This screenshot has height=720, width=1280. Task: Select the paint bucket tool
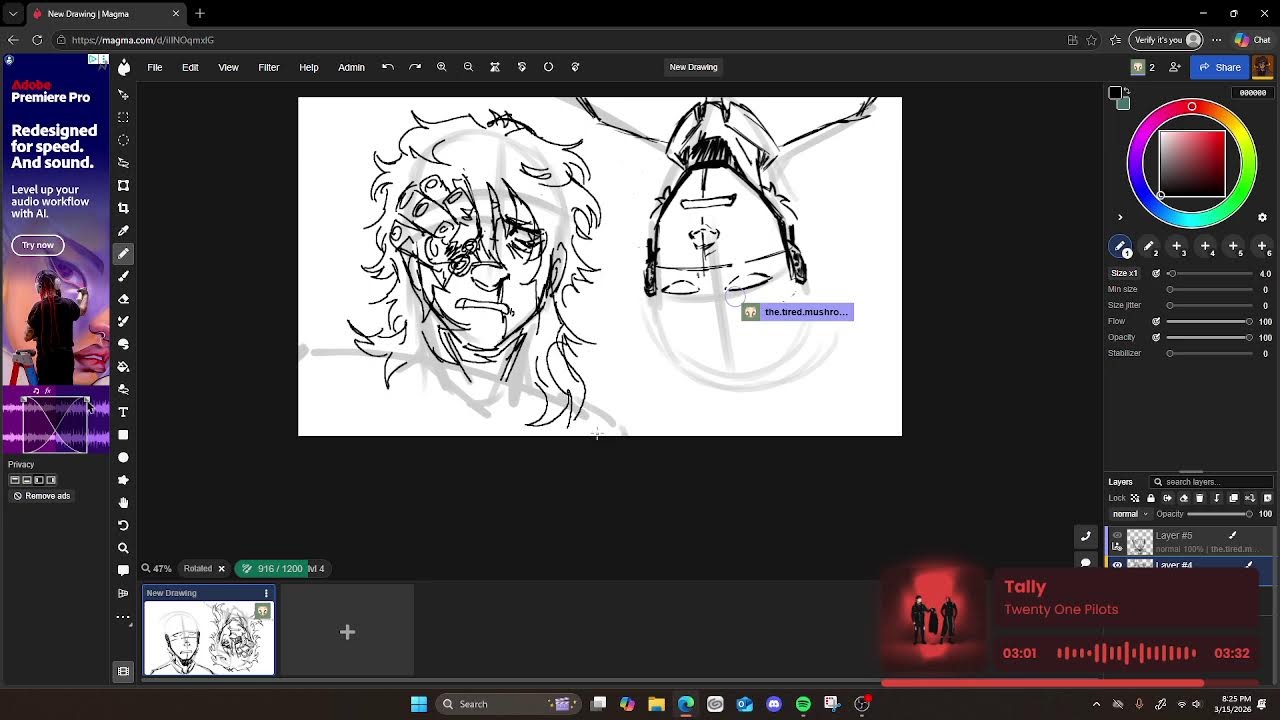pos(123,367)
